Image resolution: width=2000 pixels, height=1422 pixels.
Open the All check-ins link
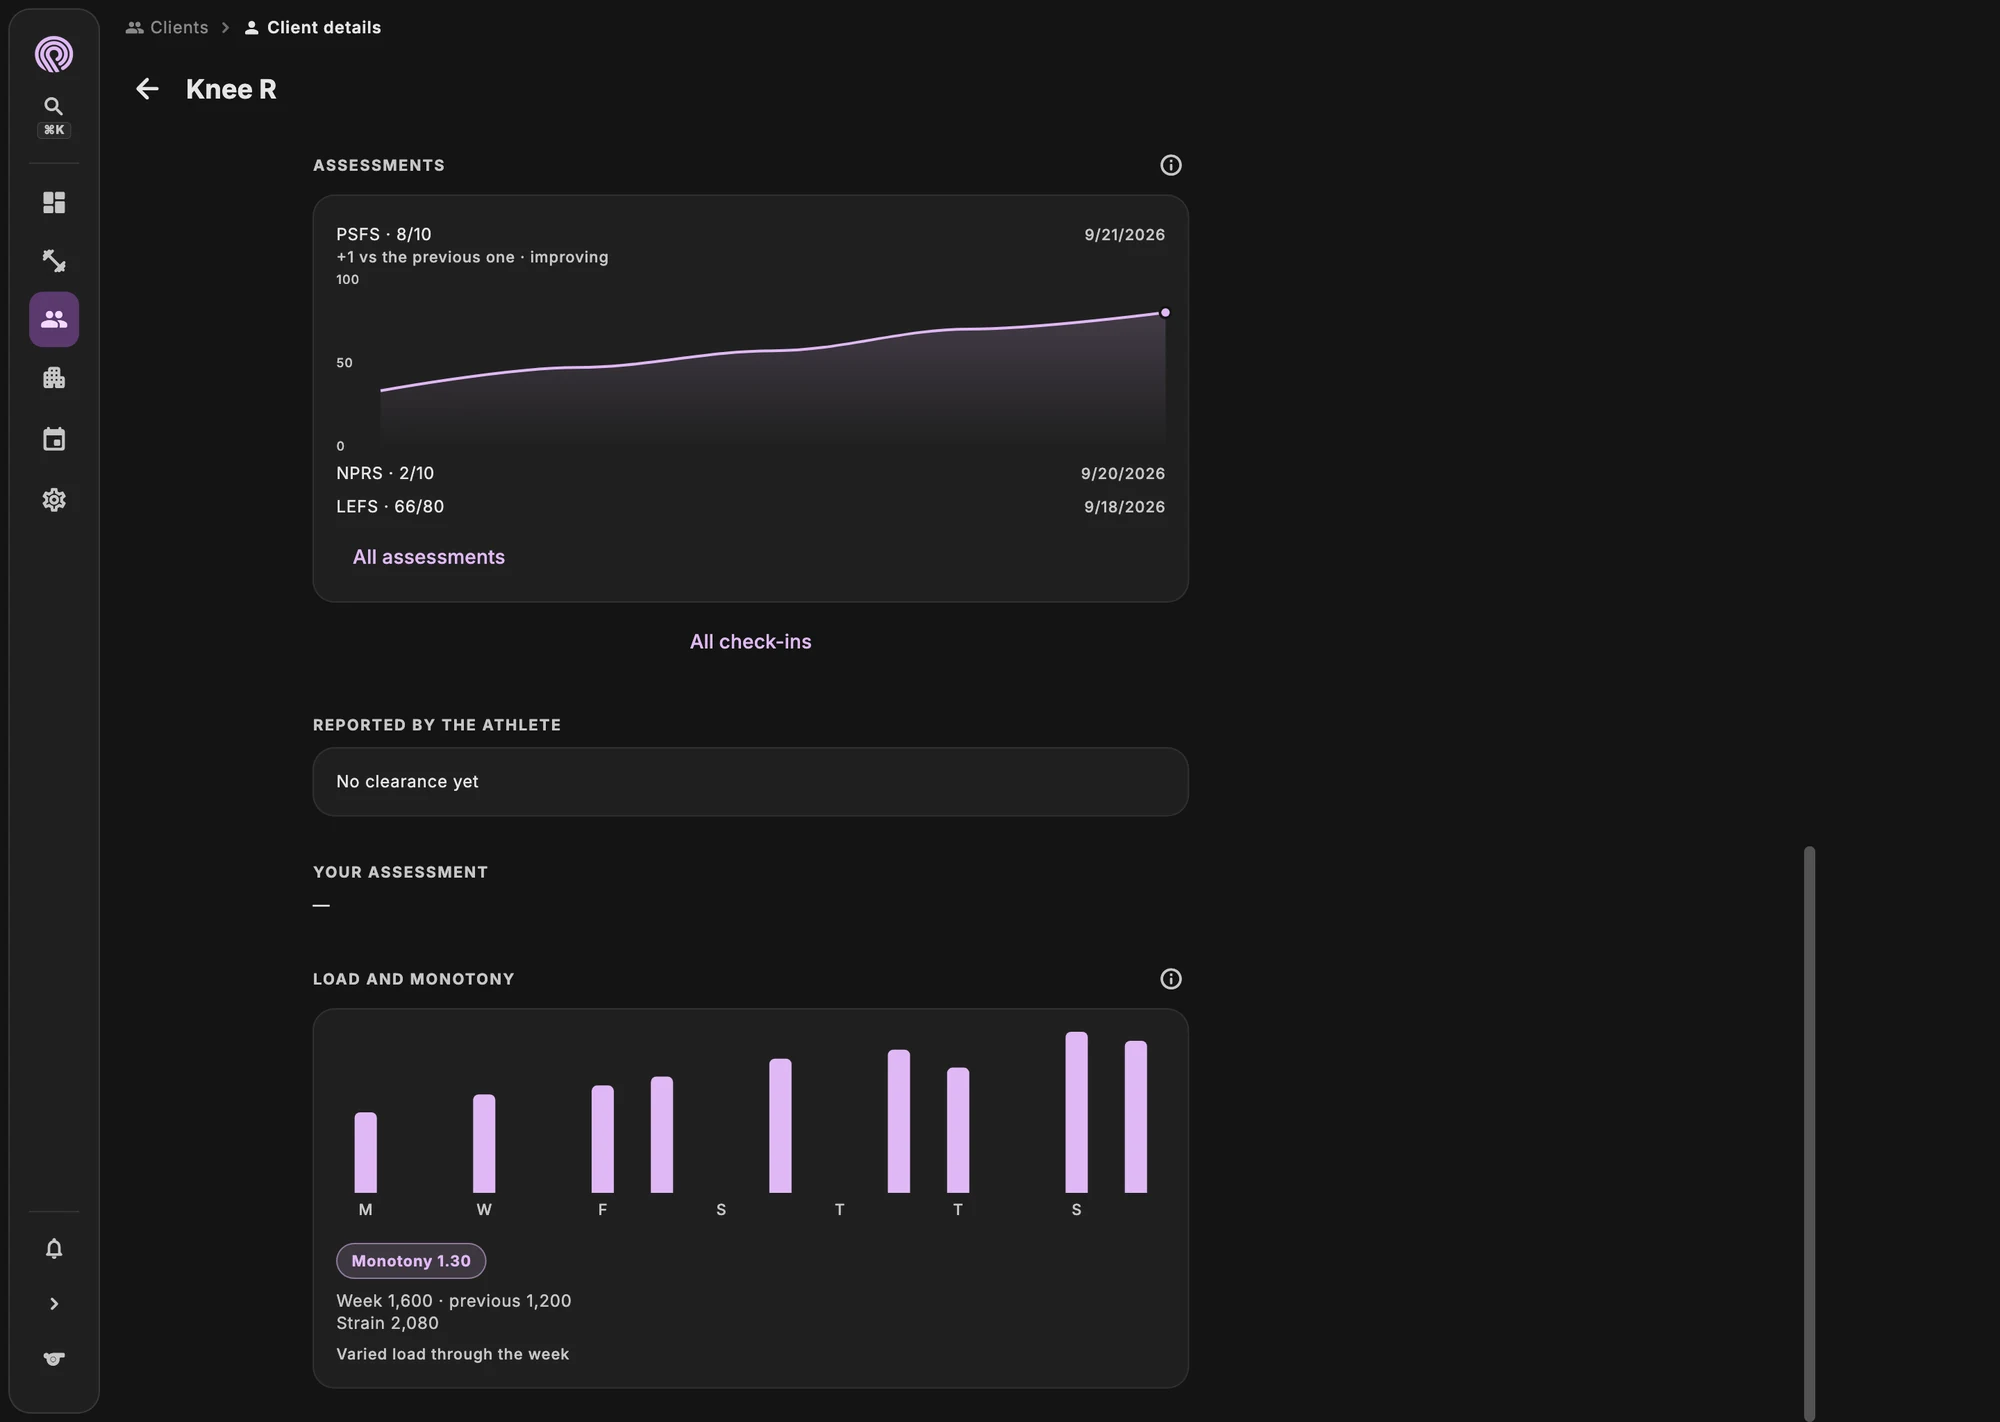(750, 642)
